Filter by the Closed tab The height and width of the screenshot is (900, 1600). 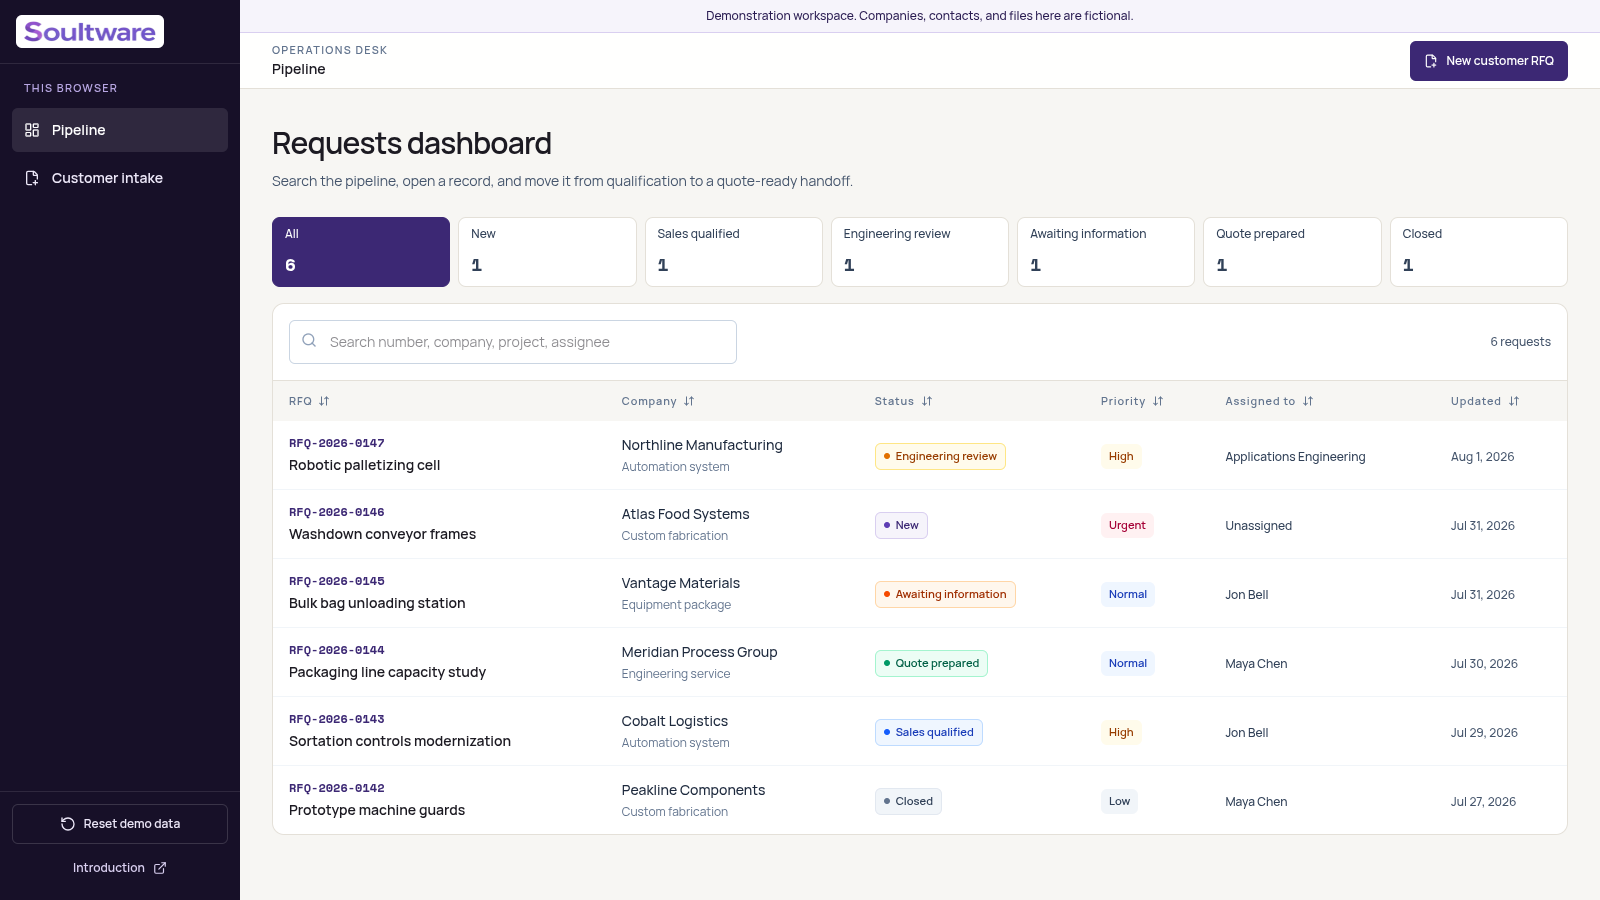coord(1479,252)
